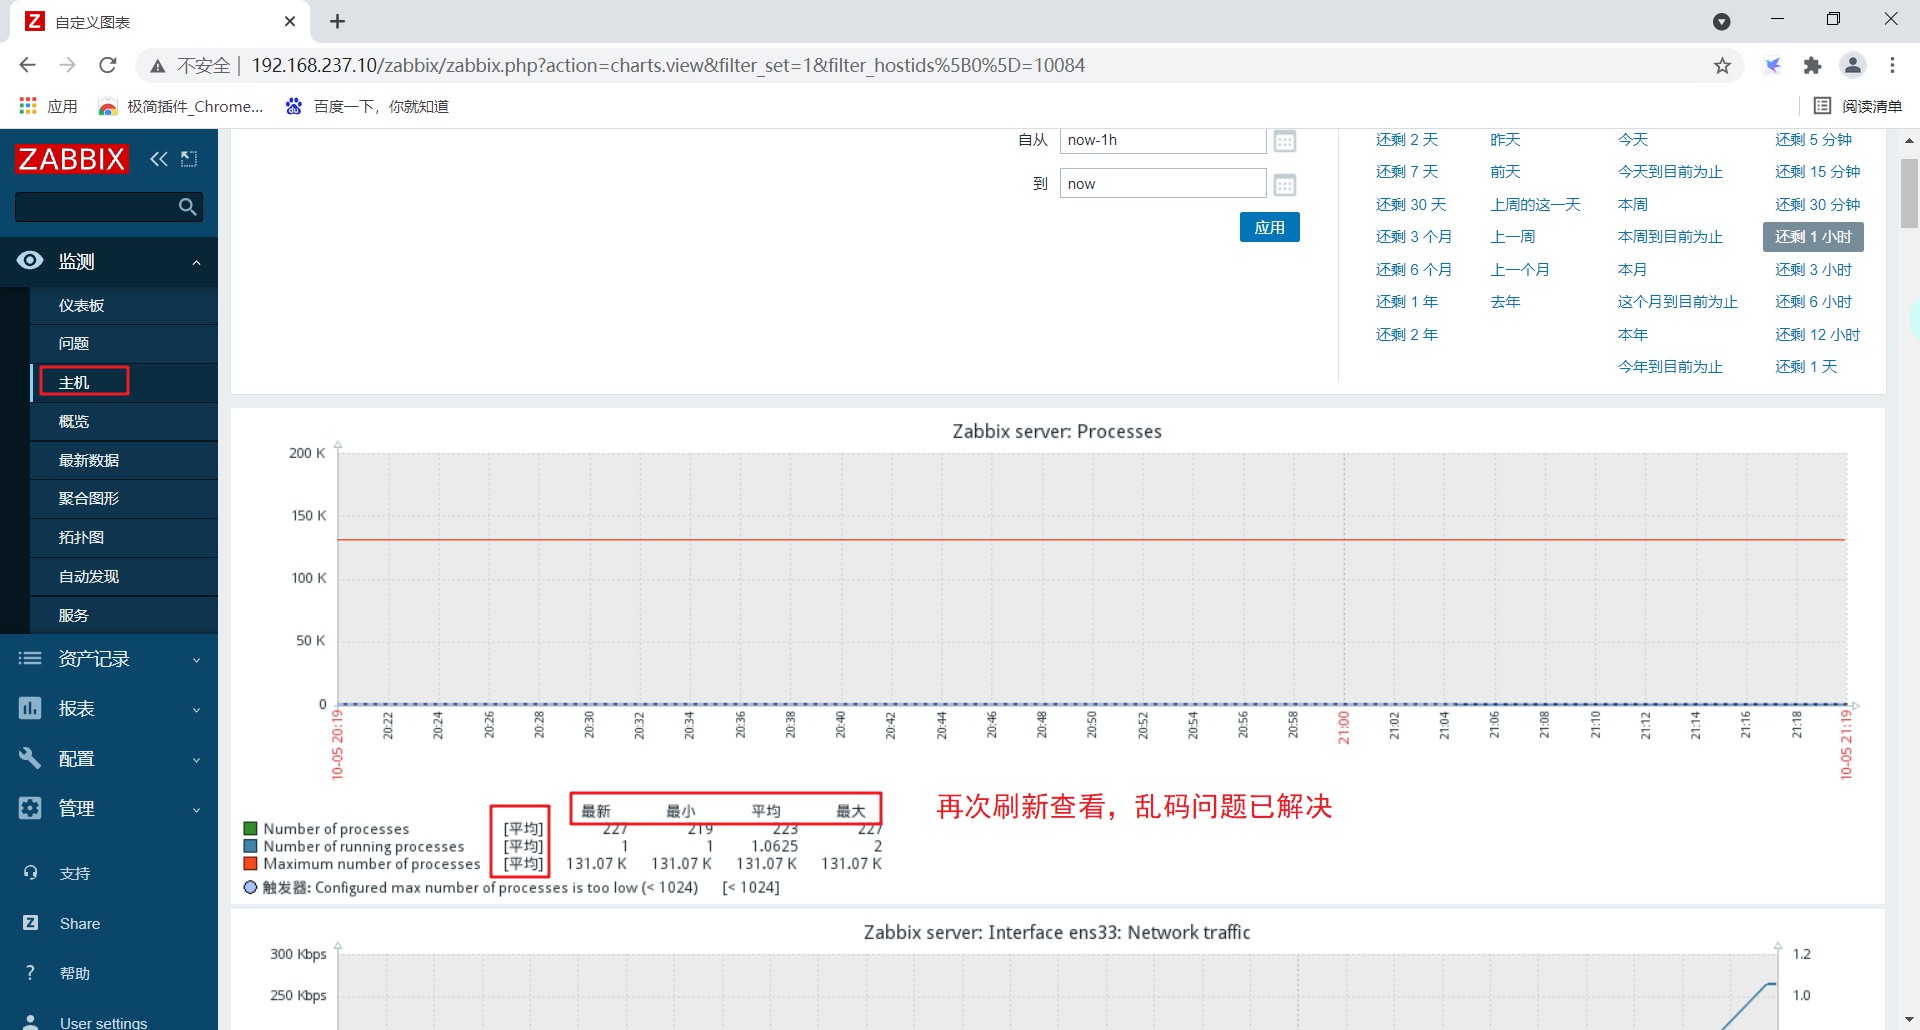Viewport: 1920px width, 1030px height.
Task: Click the 支持 headset icon
Action: click(30, 873)
